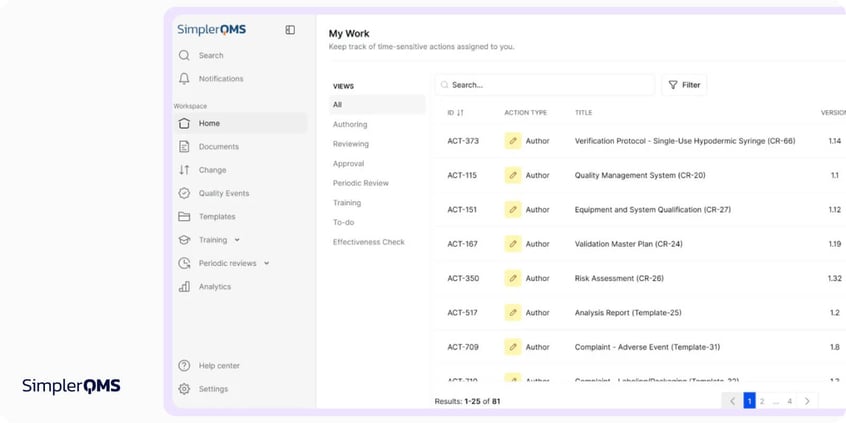
Task: Sort table by the ID column arrows
Action: (x=460, y=113)
